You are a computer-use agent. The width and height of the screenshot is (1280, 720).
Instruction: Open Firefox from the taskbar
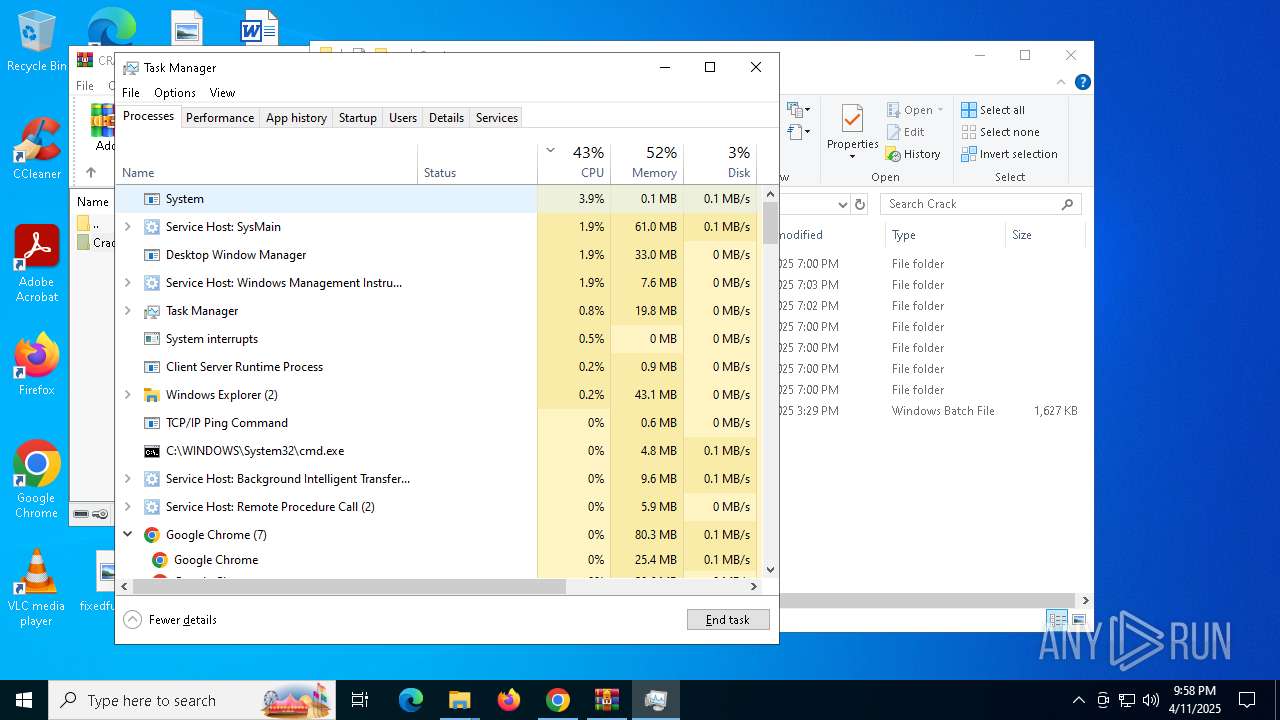pyautogui.click(x=509, y=700)
